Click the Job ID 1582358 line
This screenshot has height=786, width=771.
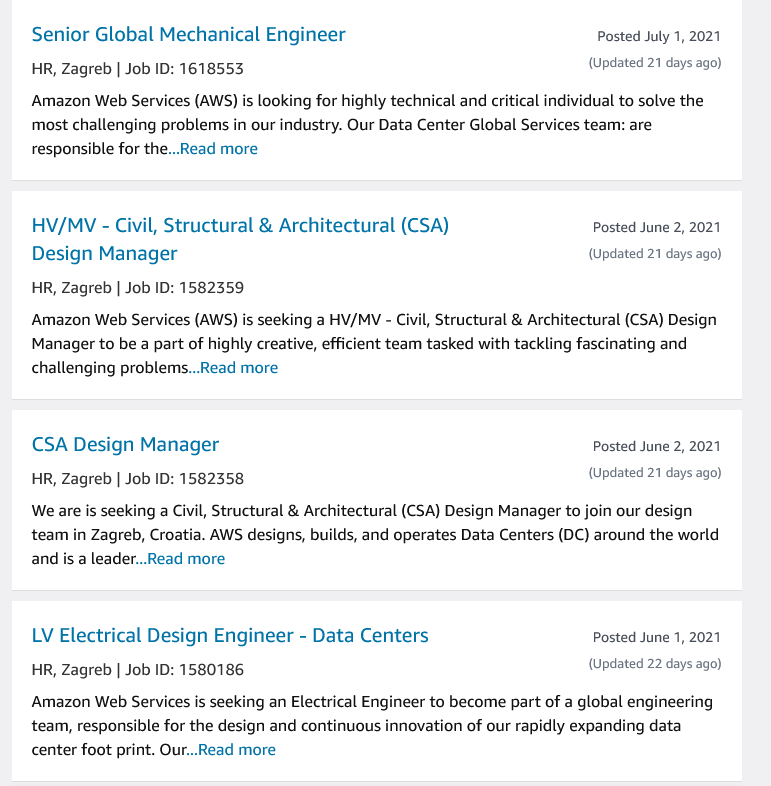[x=137, y=479]
